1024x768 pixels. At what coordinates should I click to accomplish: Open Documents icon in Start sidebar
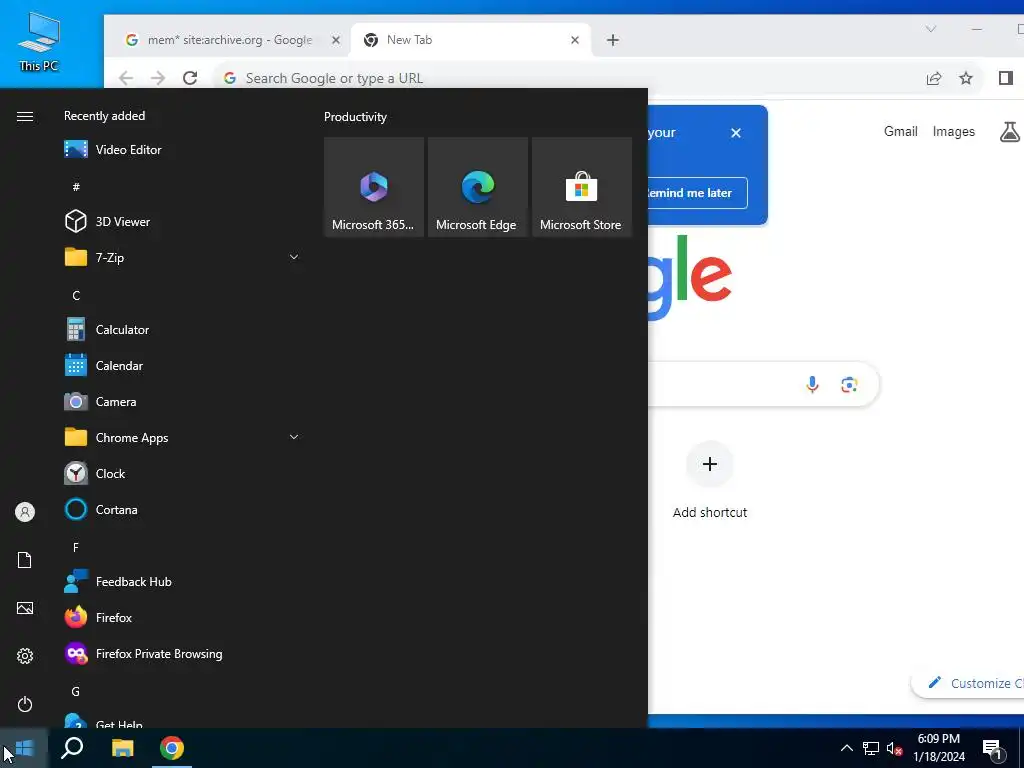coord(25,560)
